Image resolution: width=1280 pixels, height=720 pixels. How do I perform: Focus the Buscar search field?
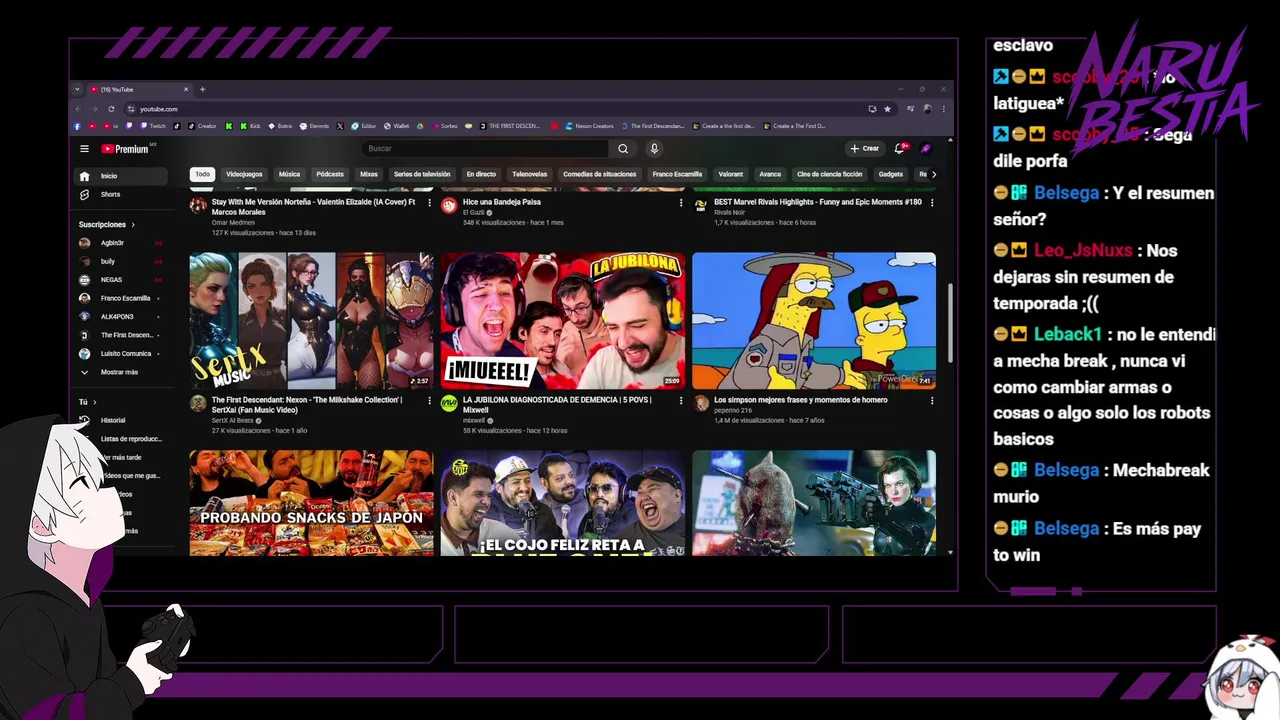485,149
